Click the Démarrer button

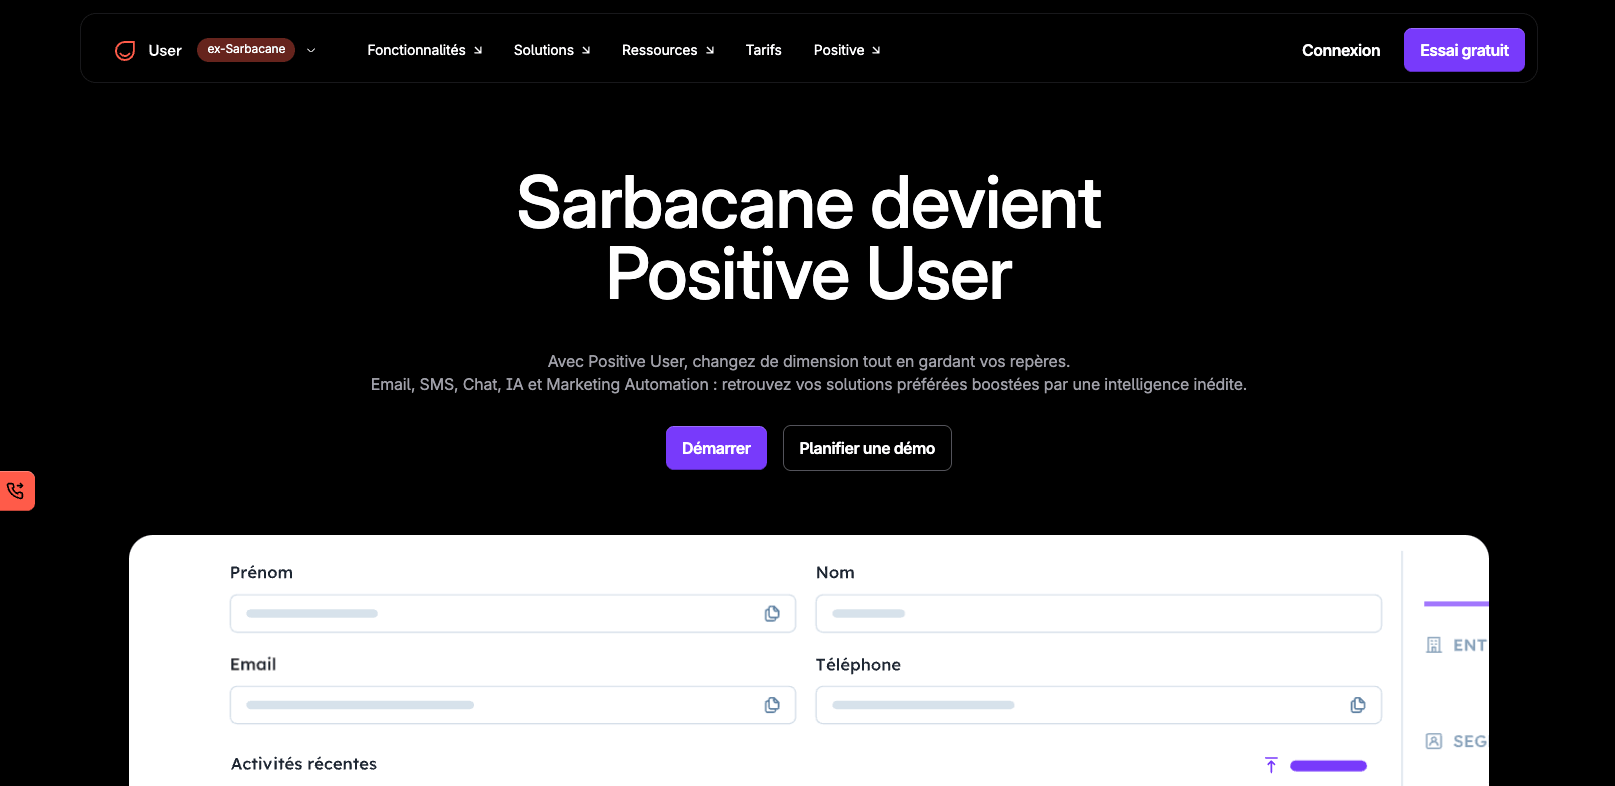(716, 448)
